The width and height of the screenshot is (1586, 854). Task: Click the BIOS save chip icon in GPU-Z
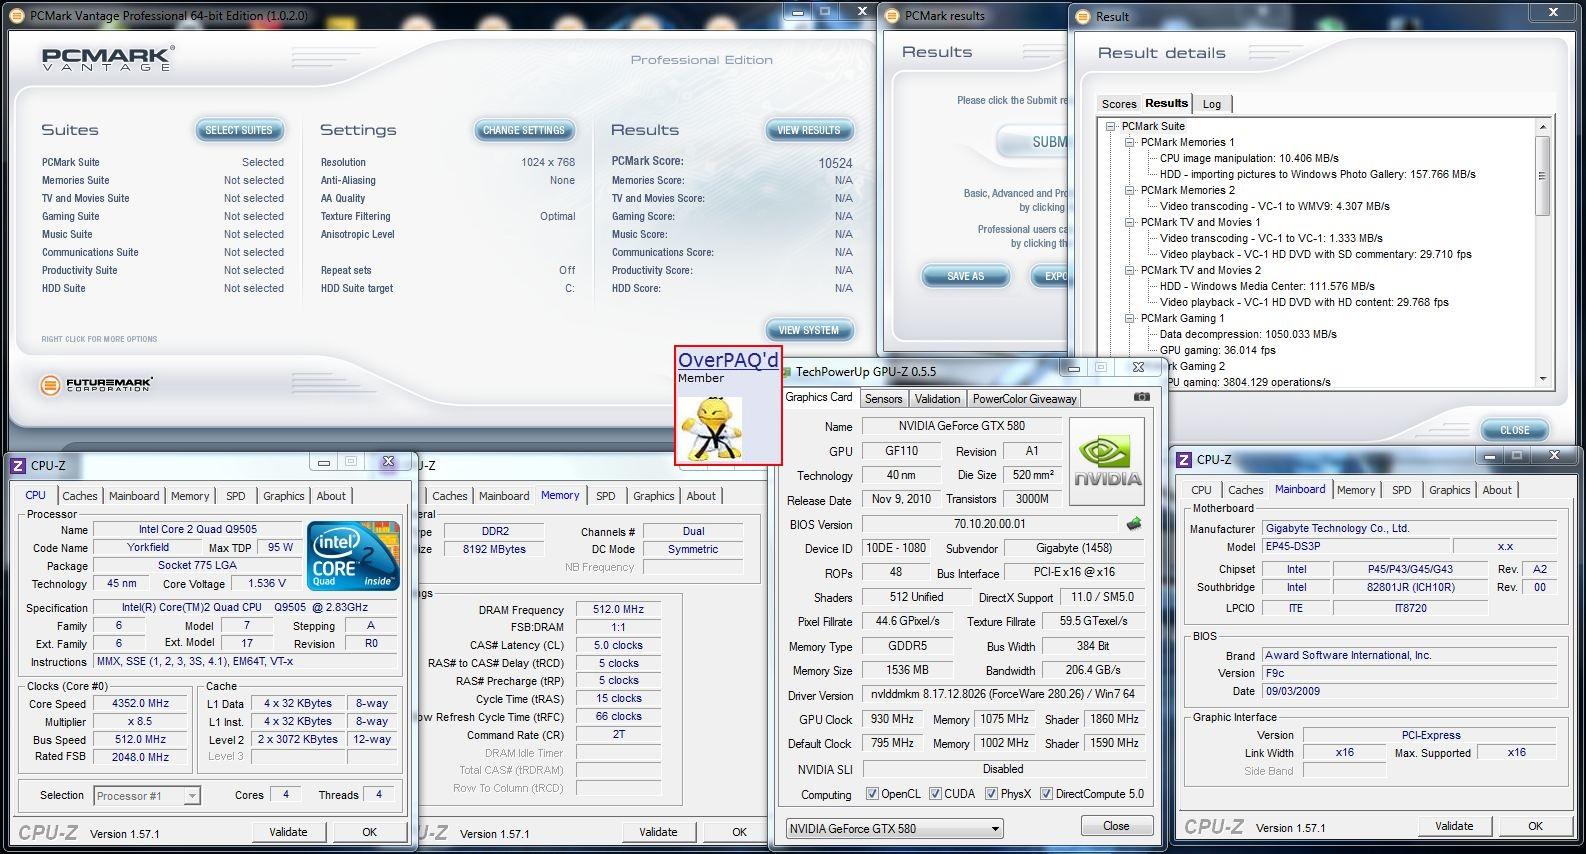[x=1133, y=523]
